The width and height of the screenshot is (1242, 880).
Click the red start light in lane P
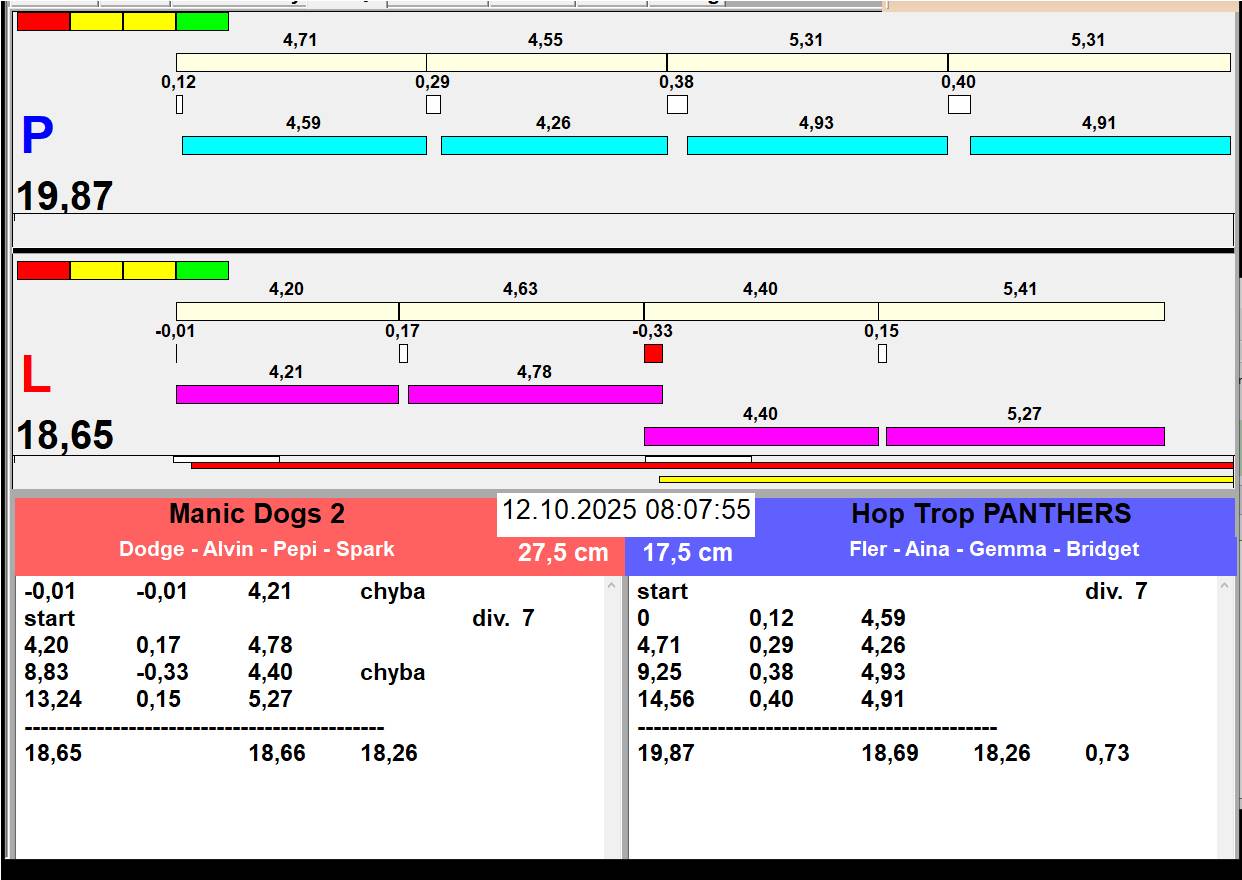coord(44,21)
